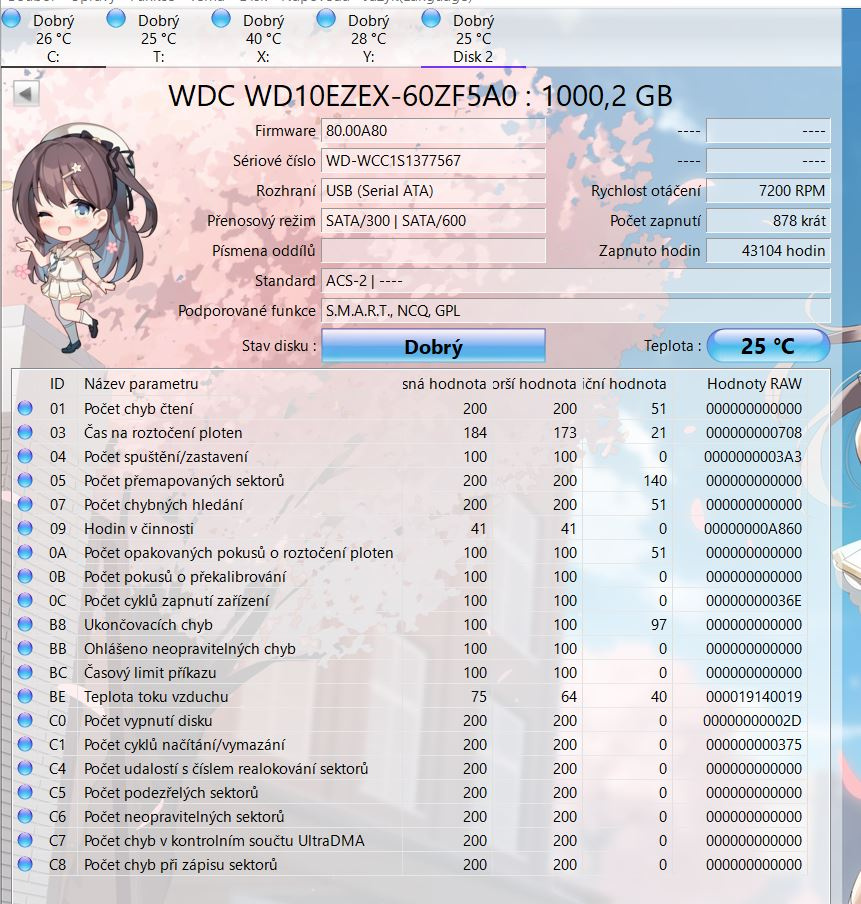This screenshot has height=904, width=861.
Task: Click the blue orb beside parameter C8
Action: [27, 865]
